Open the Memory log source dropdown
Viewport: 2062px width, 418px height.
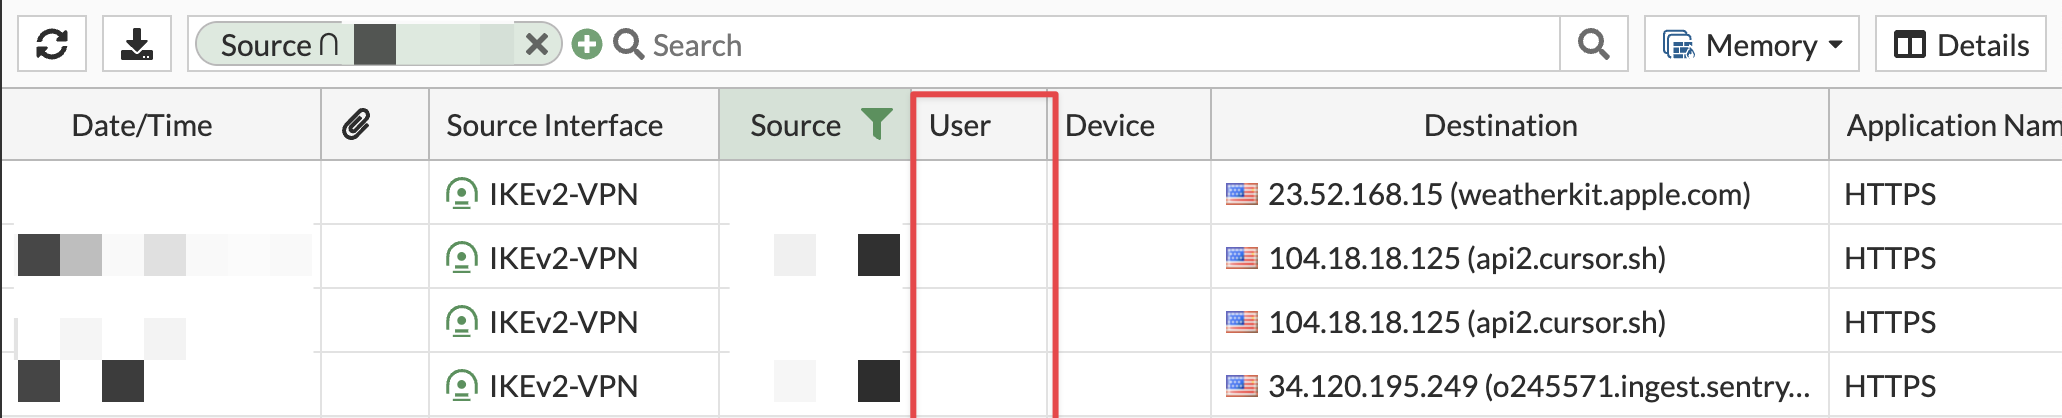1752,44
